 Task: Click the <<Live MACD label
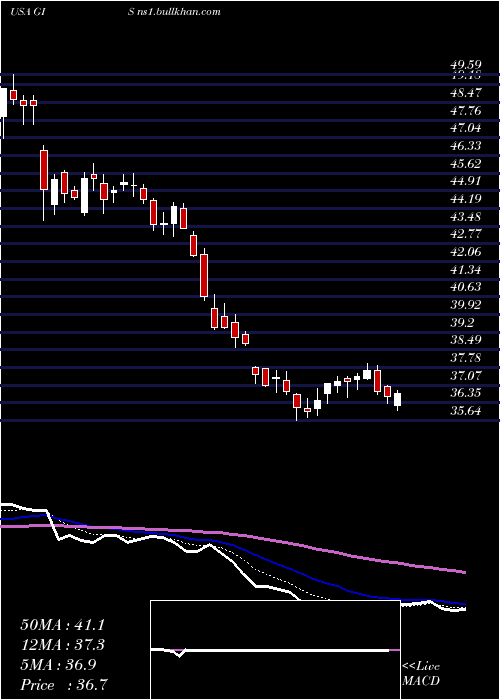[x=421, y=674]
